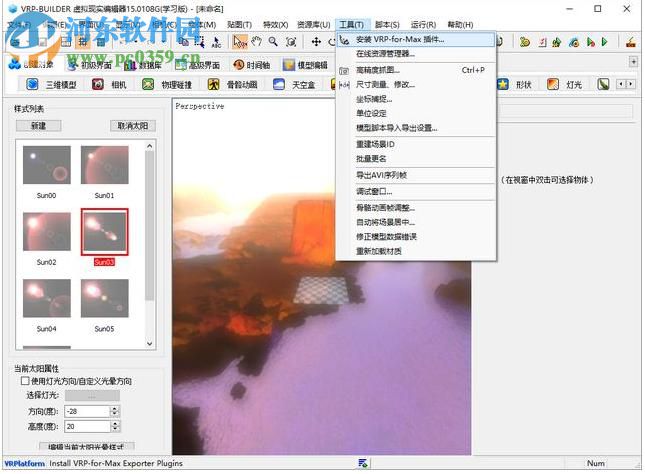Choose 重新加载材质 menu item
The width and height of the screenshot is (645, 474).
pyautogui.click(x=416, y=251)
